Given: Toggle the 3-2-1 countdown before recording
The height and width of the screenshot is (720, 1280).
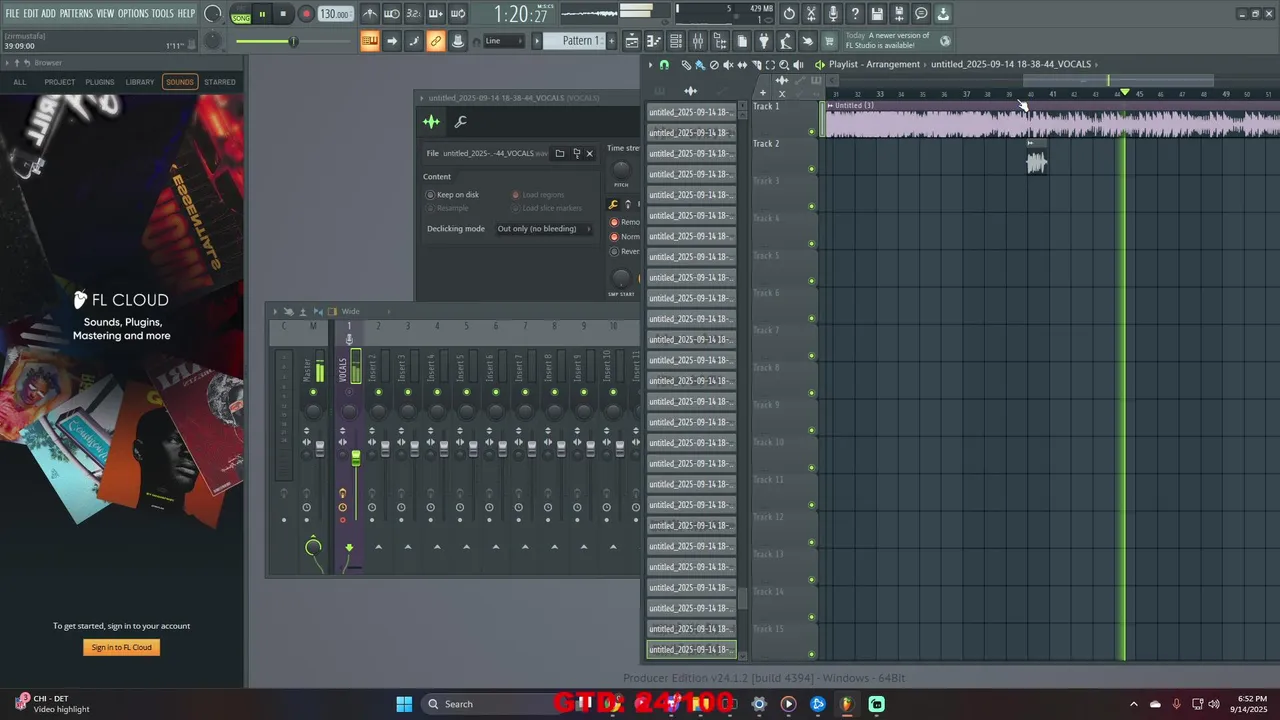Looking at the screenshot, I should pos(414,14).
